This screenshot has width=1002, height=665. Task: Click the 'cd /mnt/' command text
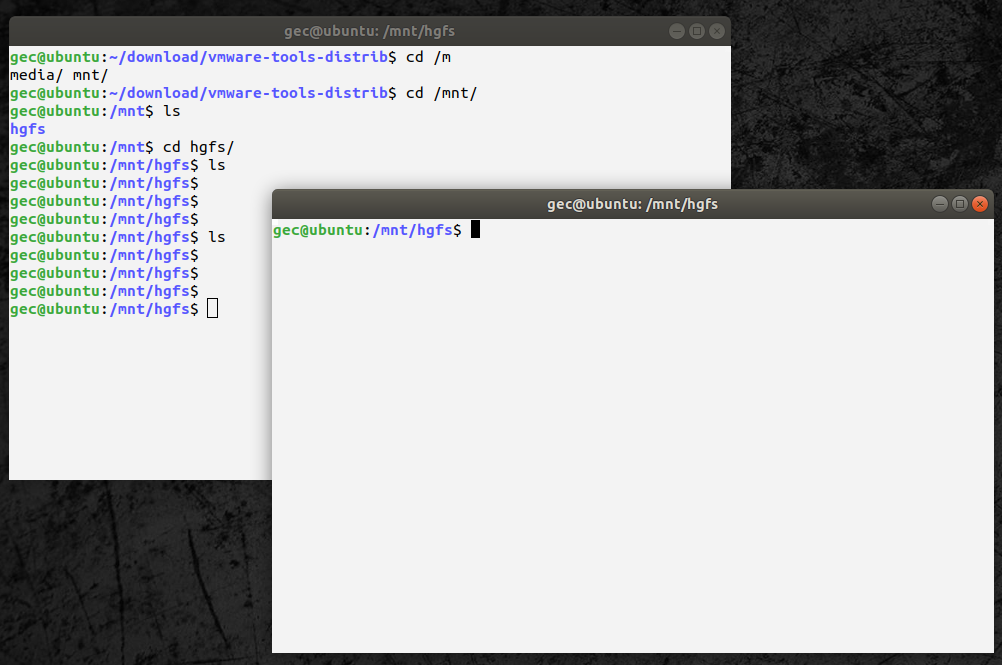click(x=441, y=93)
